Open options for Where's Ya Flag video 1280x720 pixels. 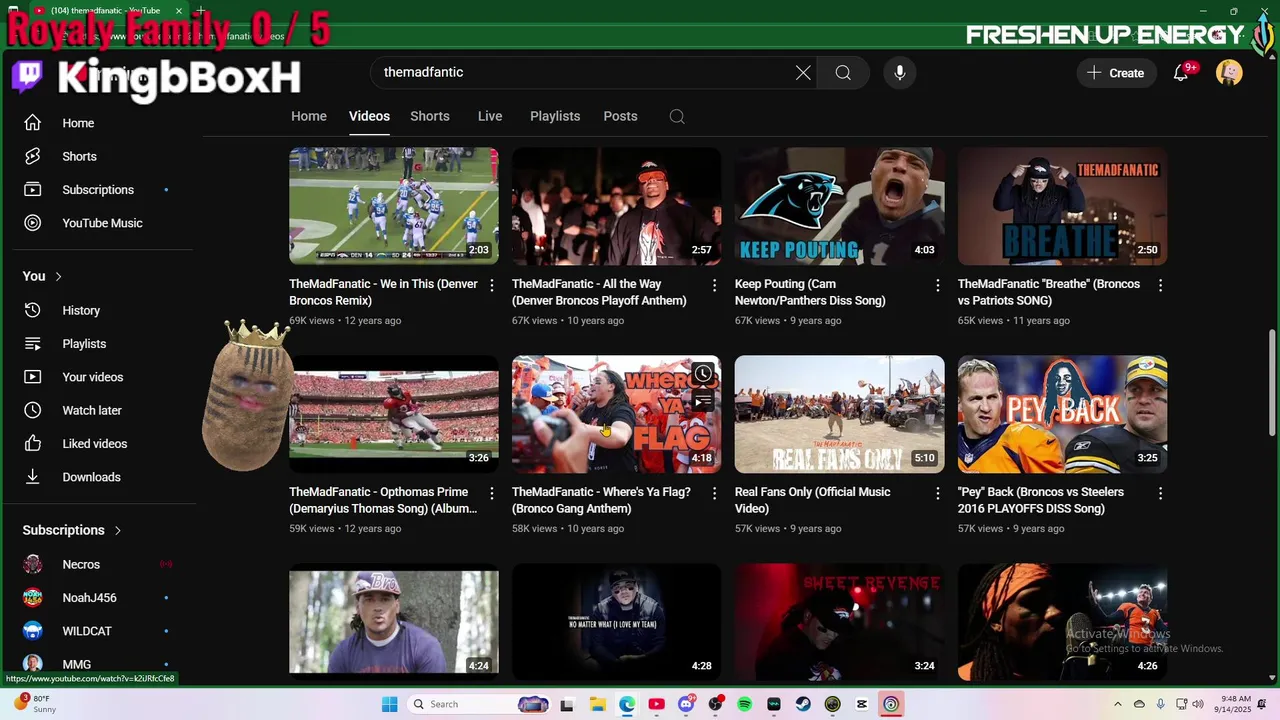pos(714,493)
